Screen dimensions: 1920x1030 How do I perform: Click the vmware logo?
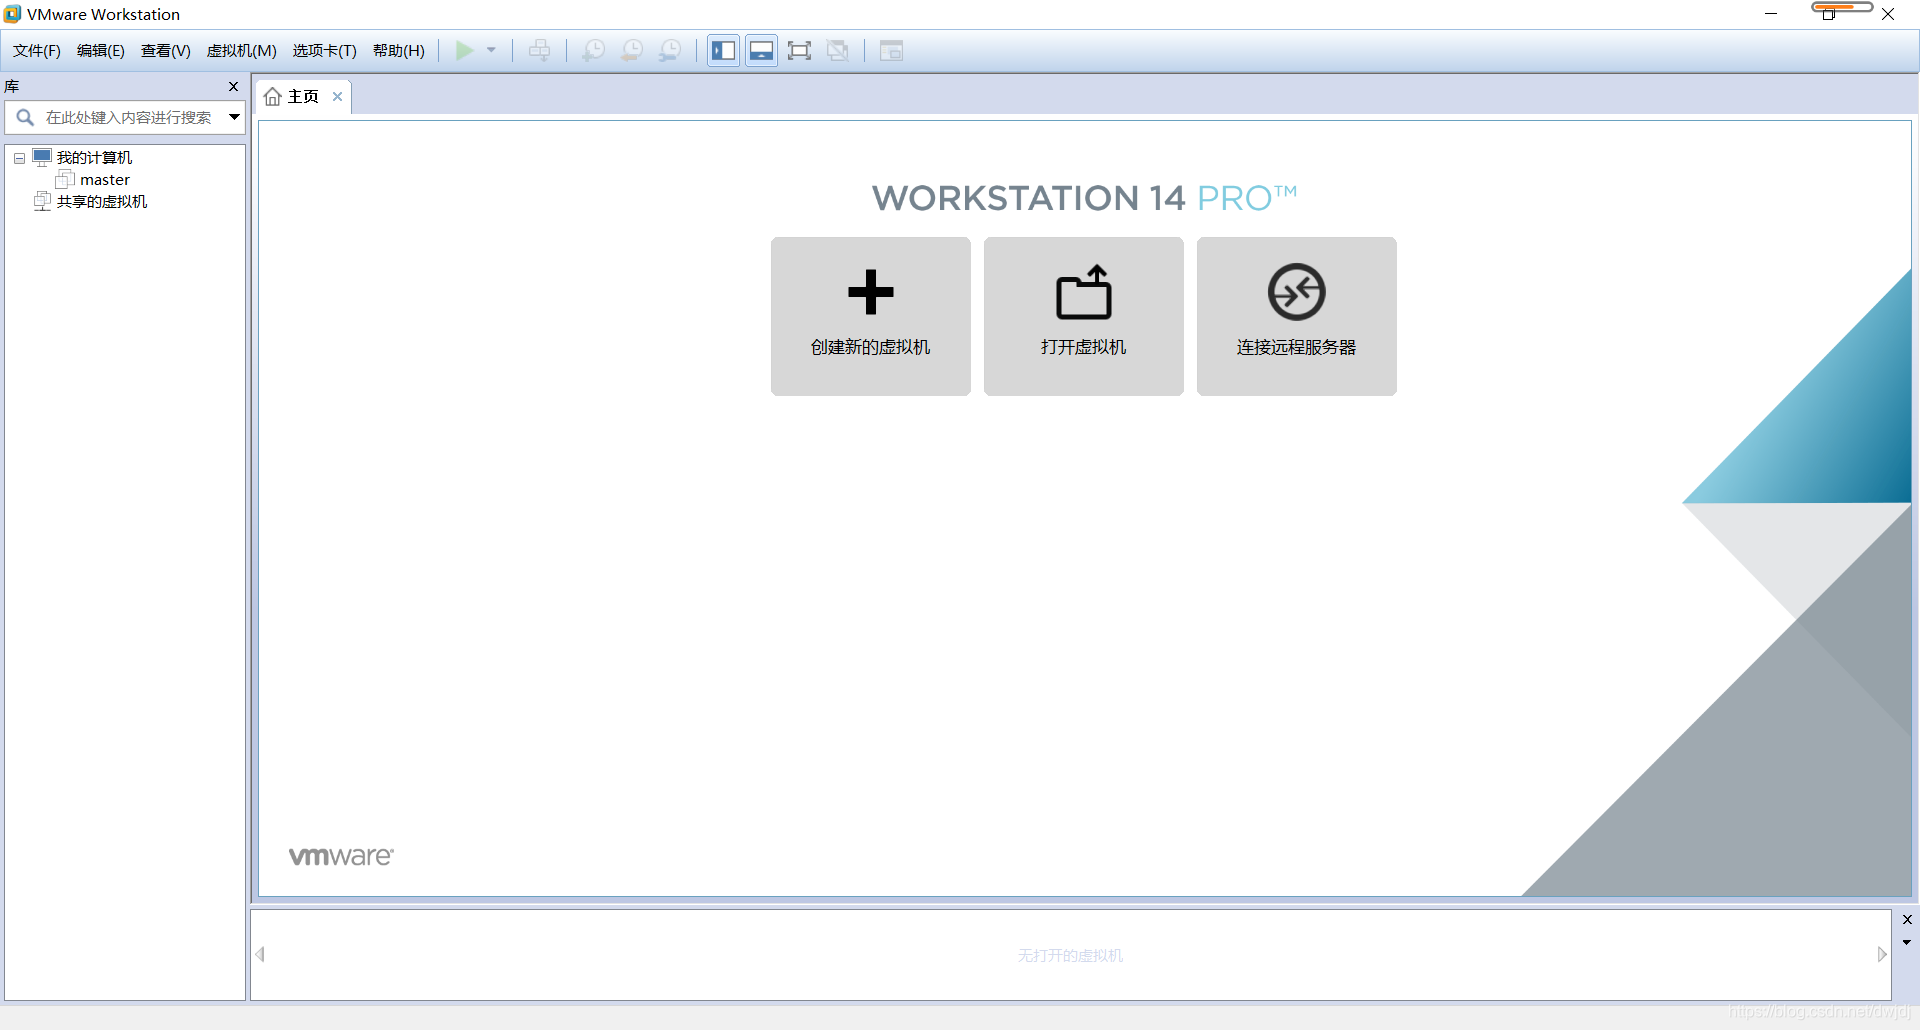coord(341,856)
